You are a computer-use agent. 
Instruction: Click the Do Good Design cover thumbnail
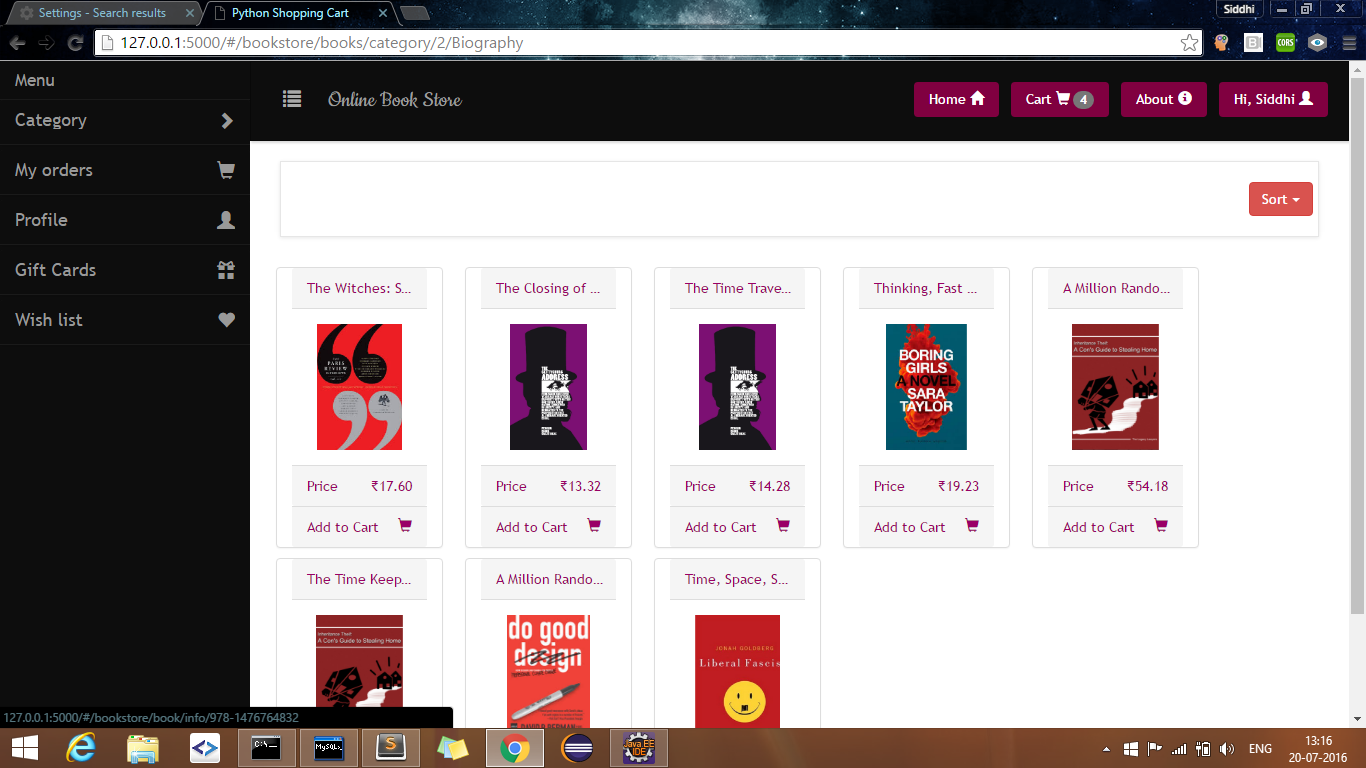(548, 671)
